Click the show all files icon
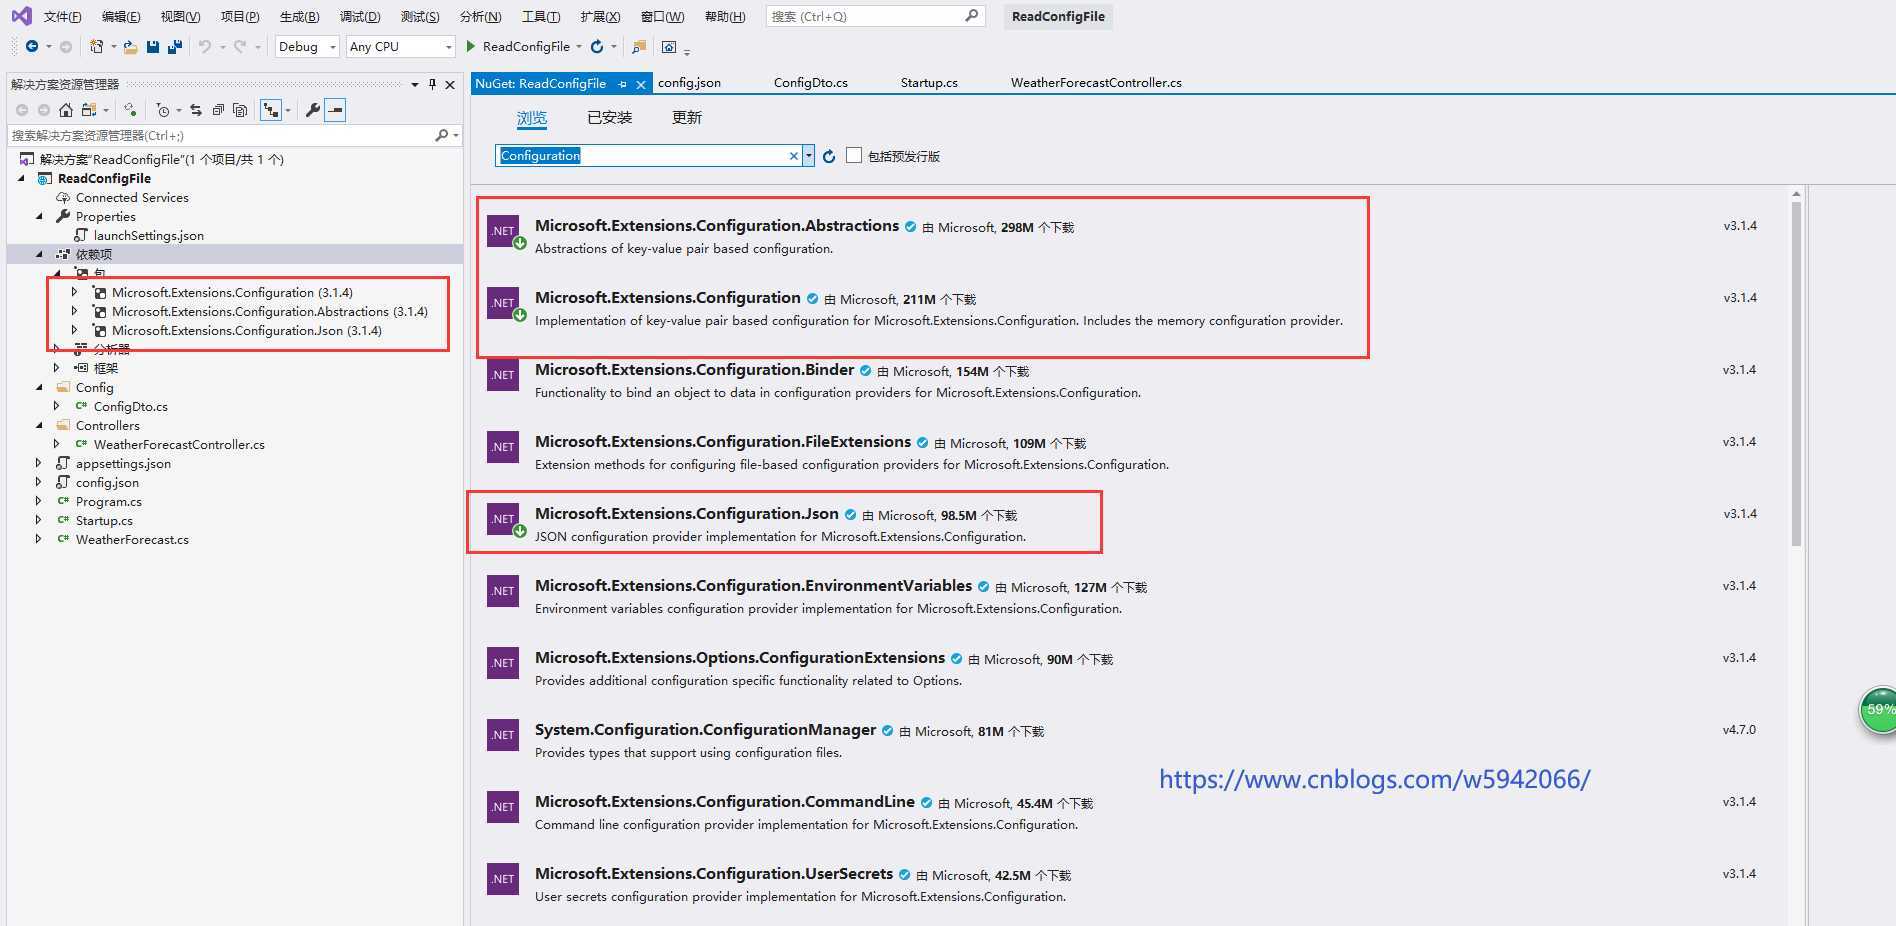This screenshot has height=926, width=1896. click(240, 110)
